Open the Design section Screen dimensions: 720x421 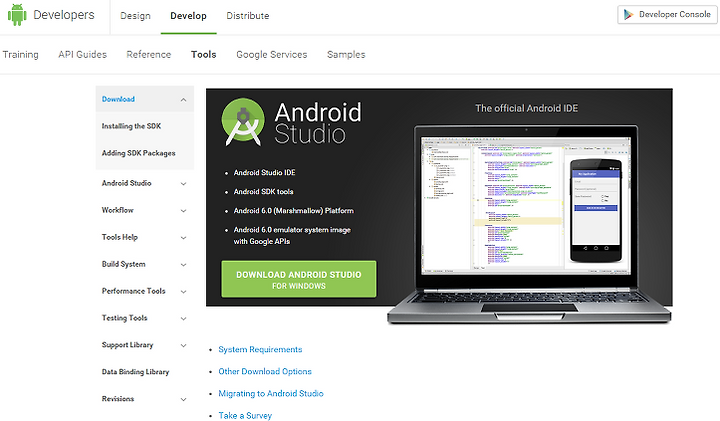(135, 16)
